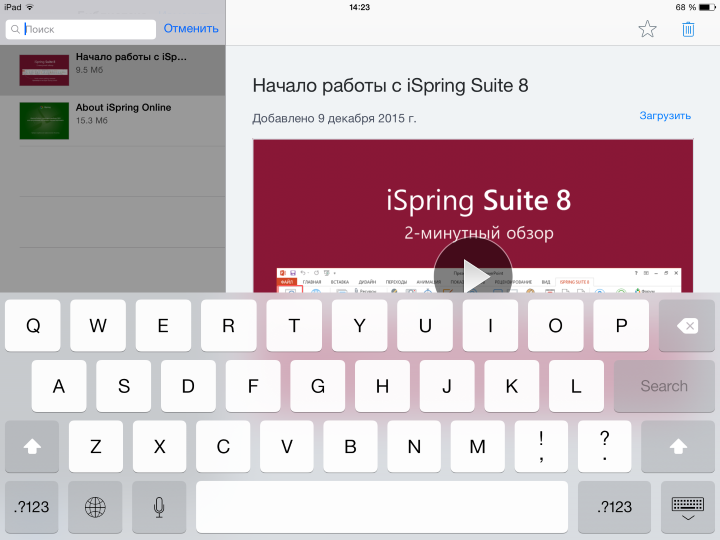The image size is (720, 540).
Task: Tap the Q key
Action: point(33,326)
